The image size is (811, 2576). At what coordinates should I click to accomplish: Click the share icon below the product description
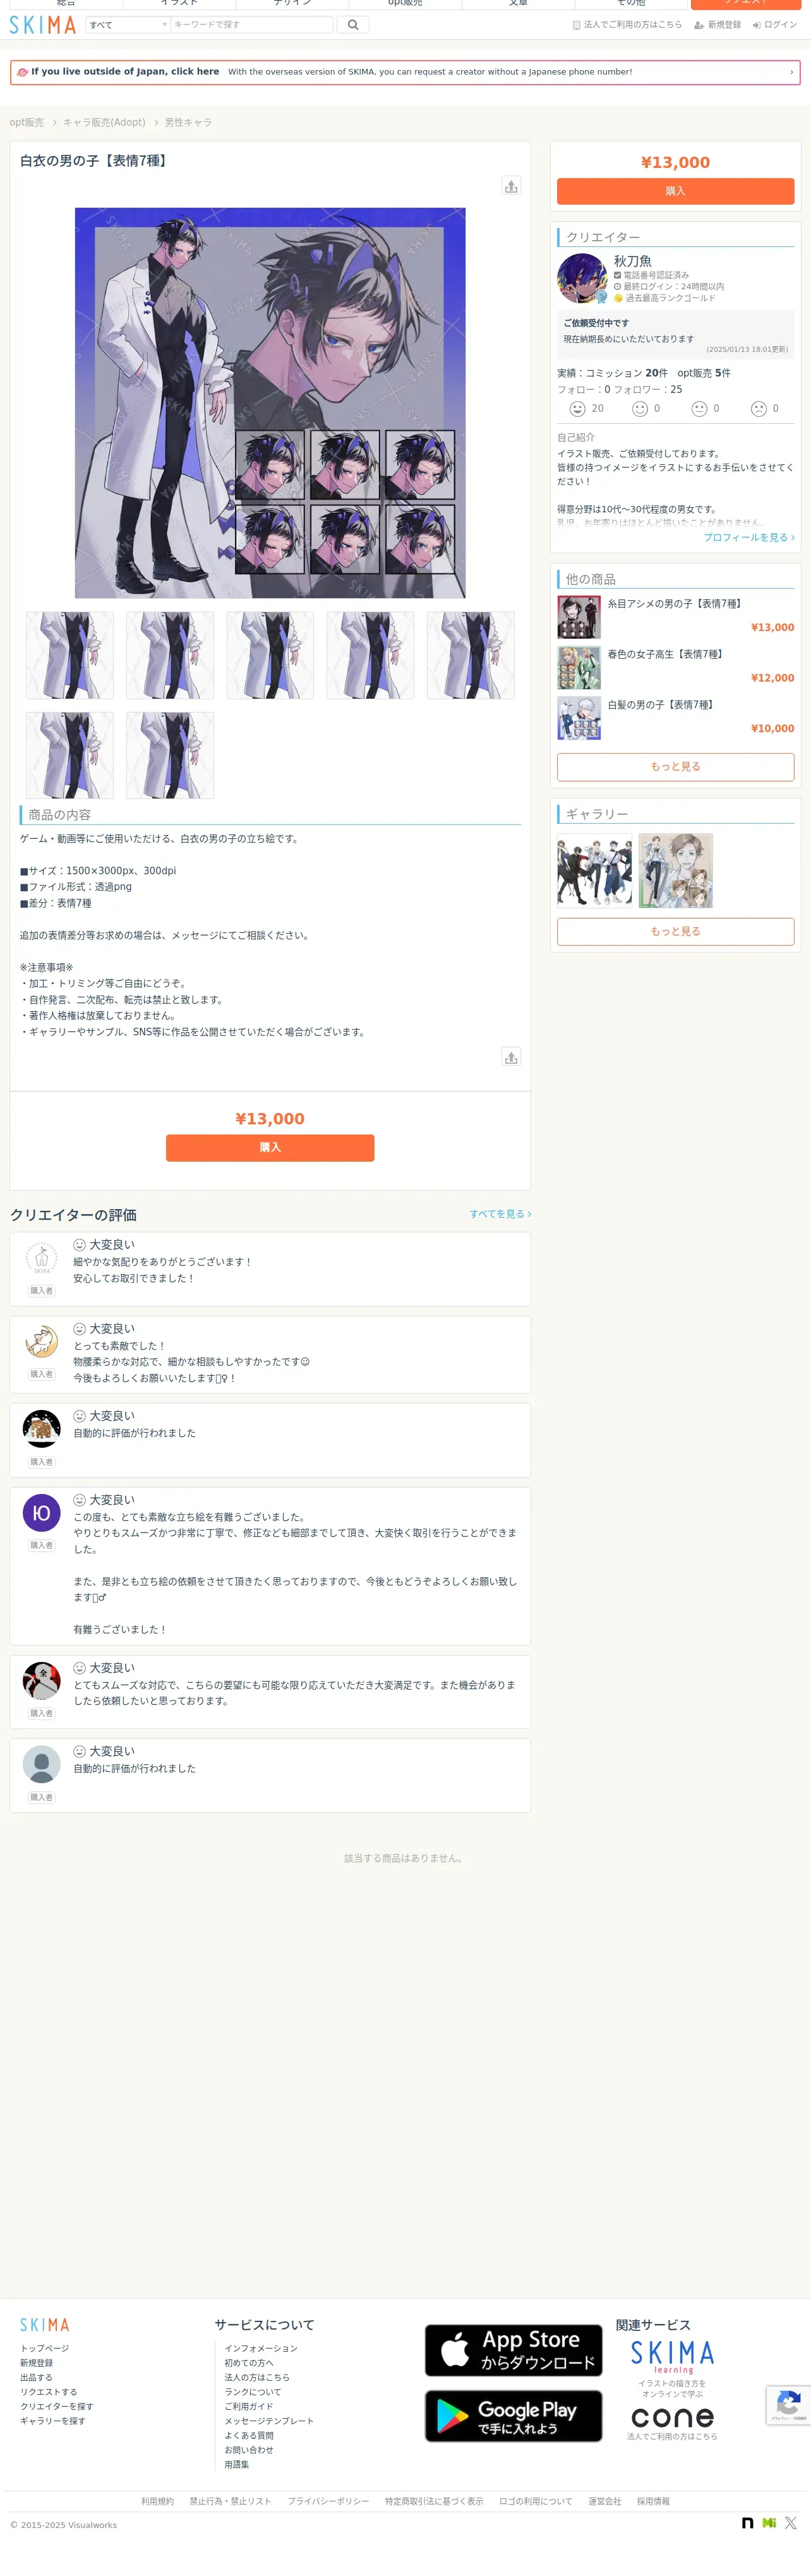pyautogui.click(x=511, y=1057)
